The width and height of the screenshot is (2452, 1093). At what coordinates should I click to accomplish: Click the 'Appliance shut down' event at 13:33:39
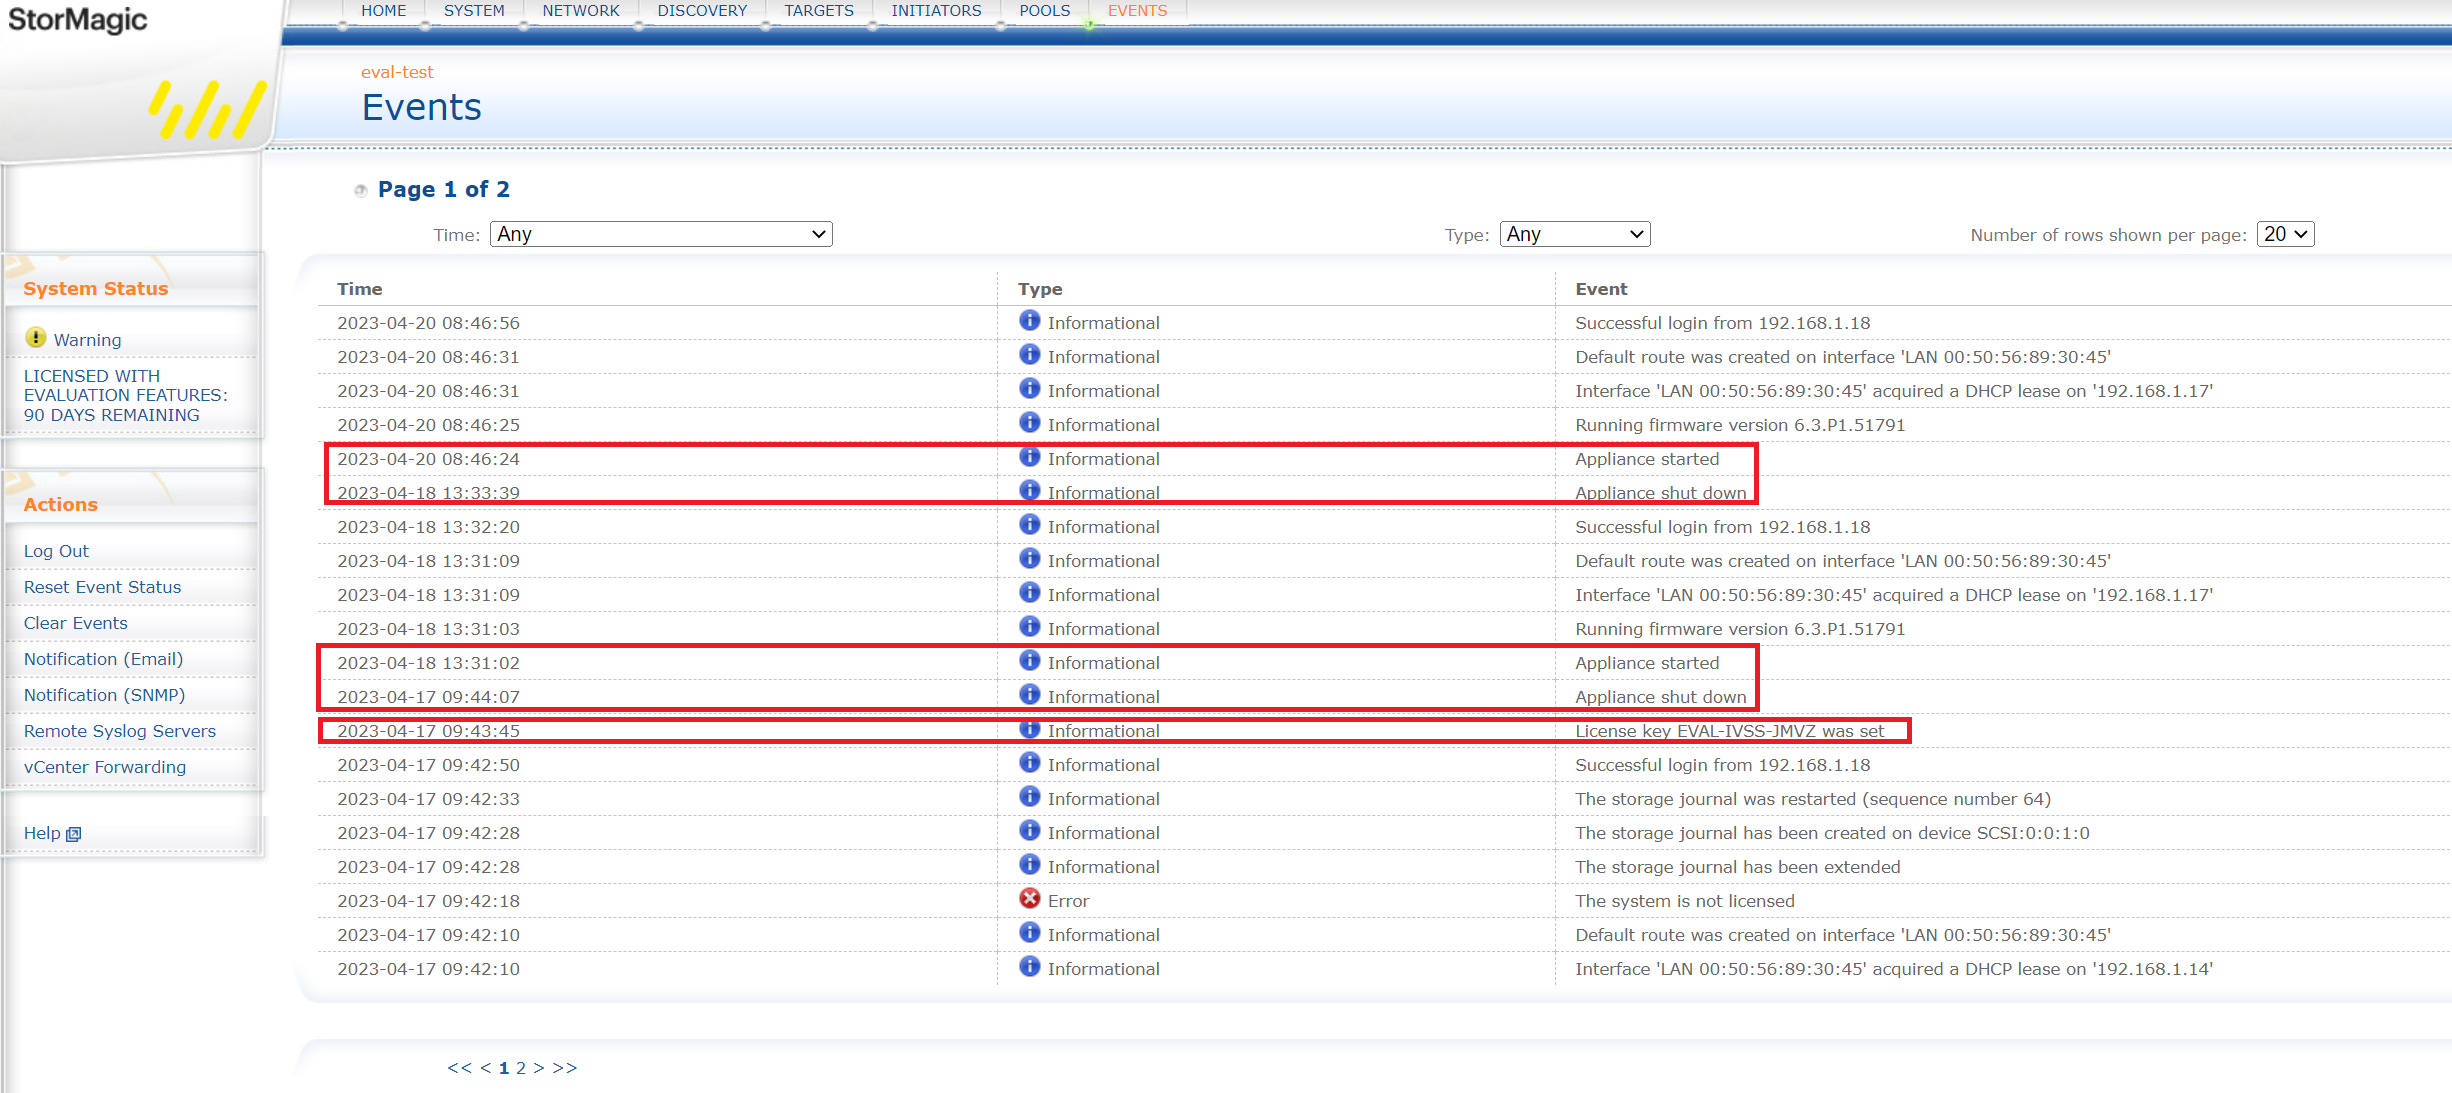1660,493
